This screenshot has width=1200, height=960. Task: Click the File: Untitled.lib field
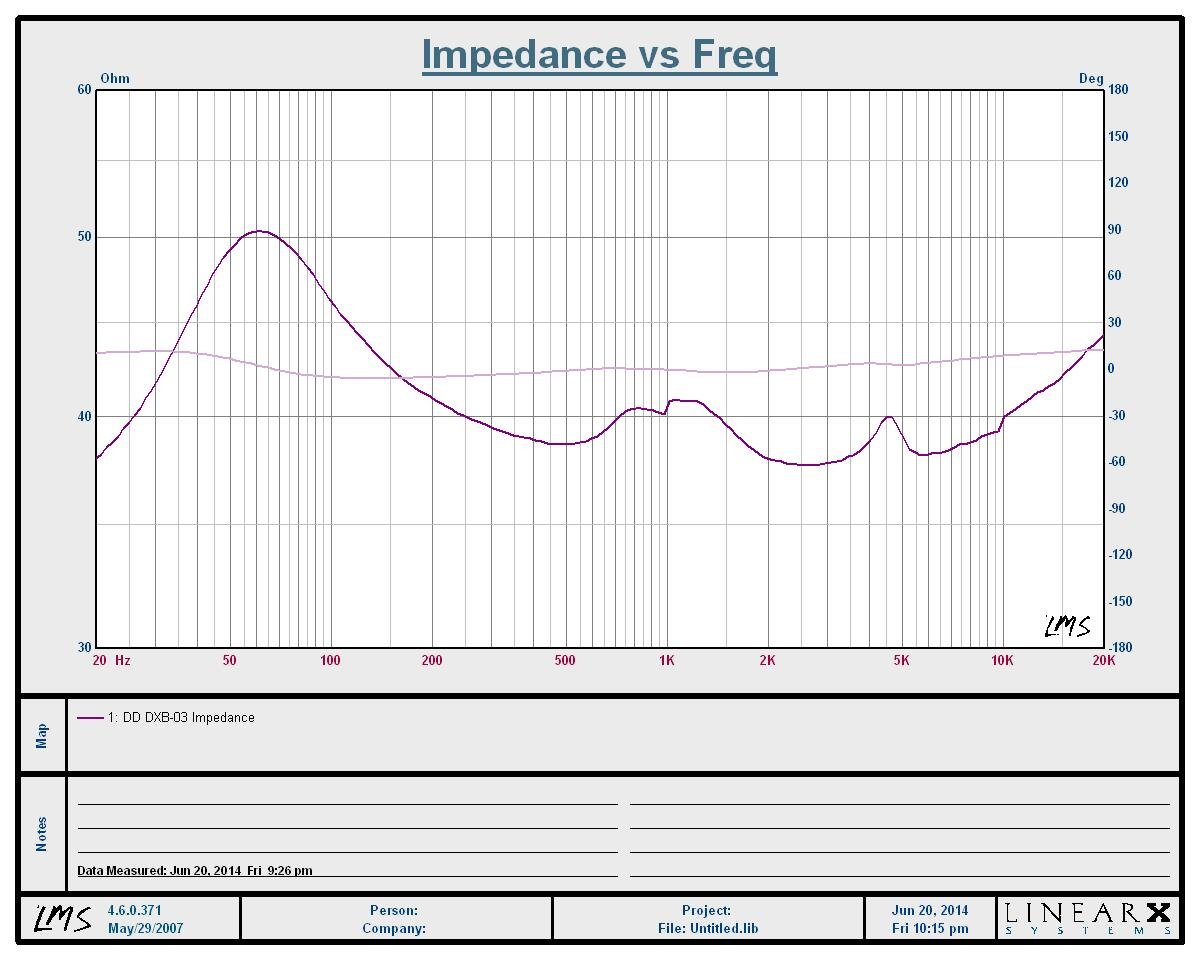(x=706, y=928)
